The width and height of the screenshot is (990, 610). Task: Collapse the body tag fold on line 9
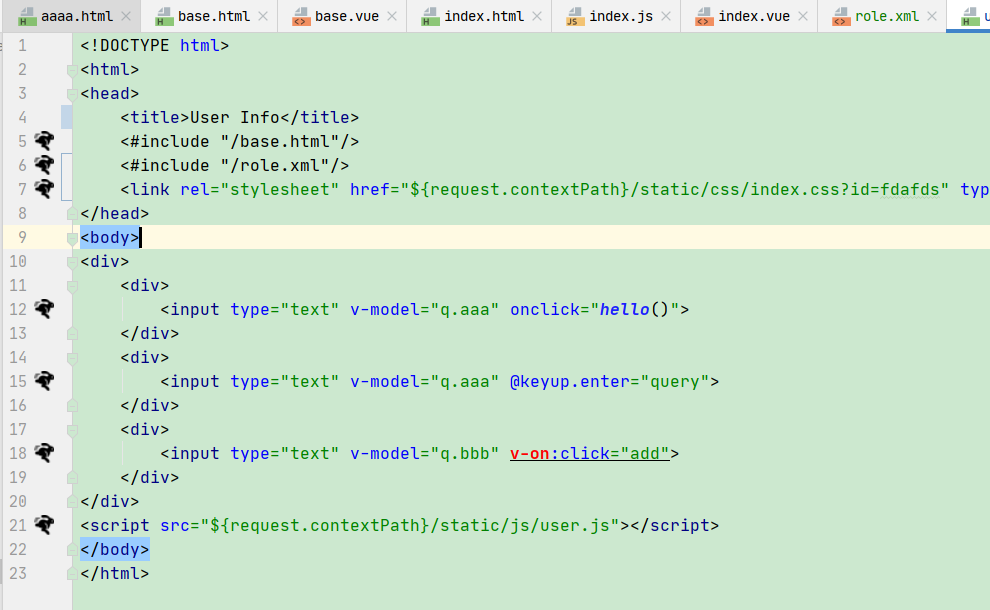pos(72,238)
